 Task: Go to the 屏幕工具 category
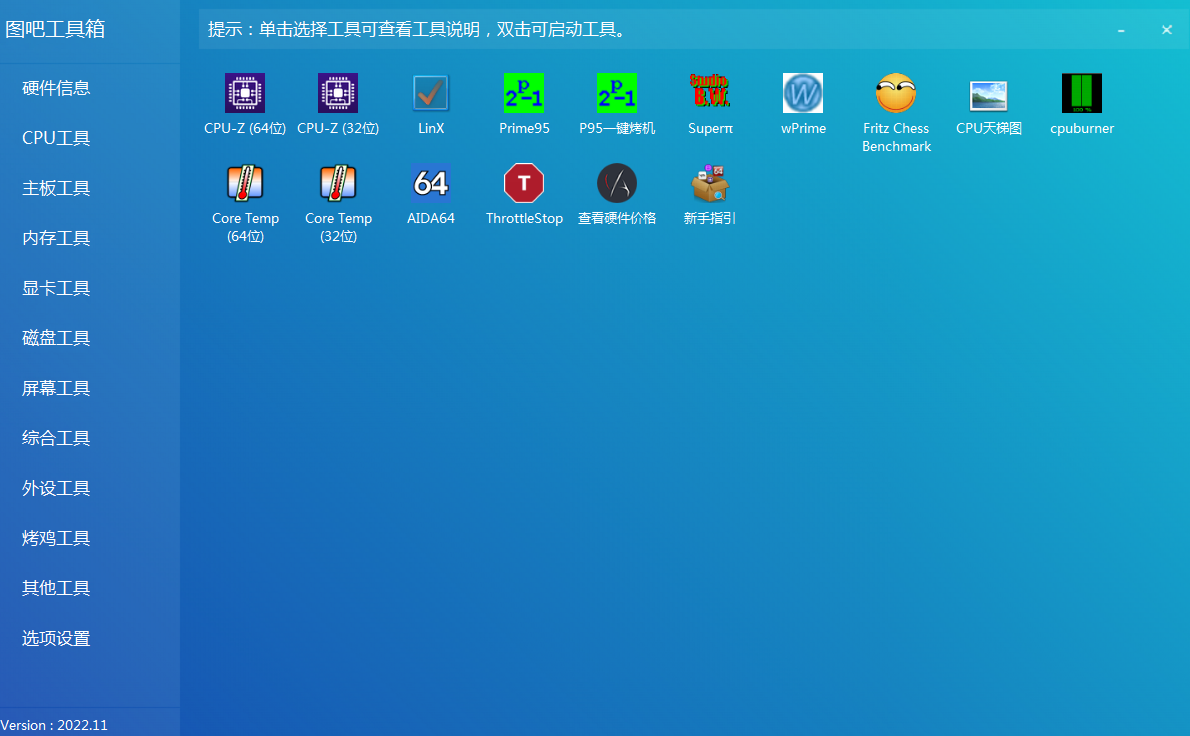pos(56,388)
